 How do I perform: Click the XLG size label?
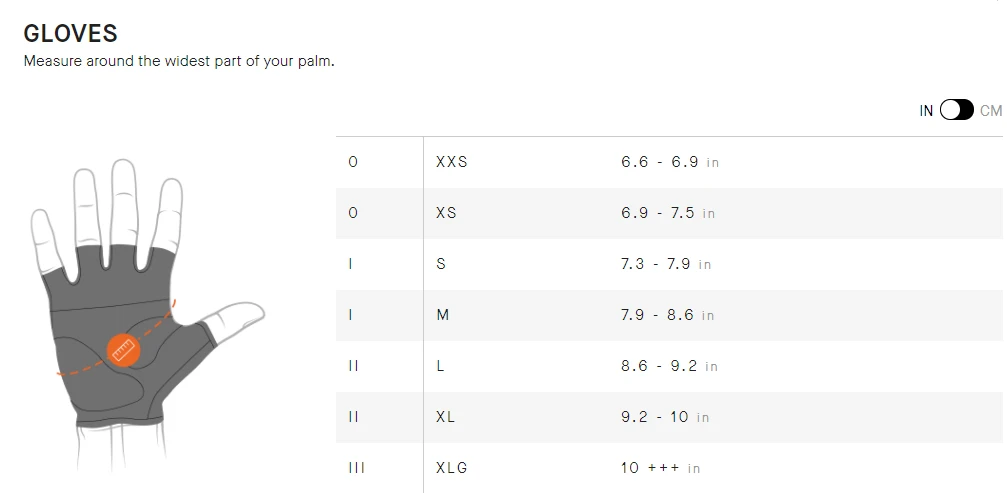pyautogui.click(x=452, y=468)
